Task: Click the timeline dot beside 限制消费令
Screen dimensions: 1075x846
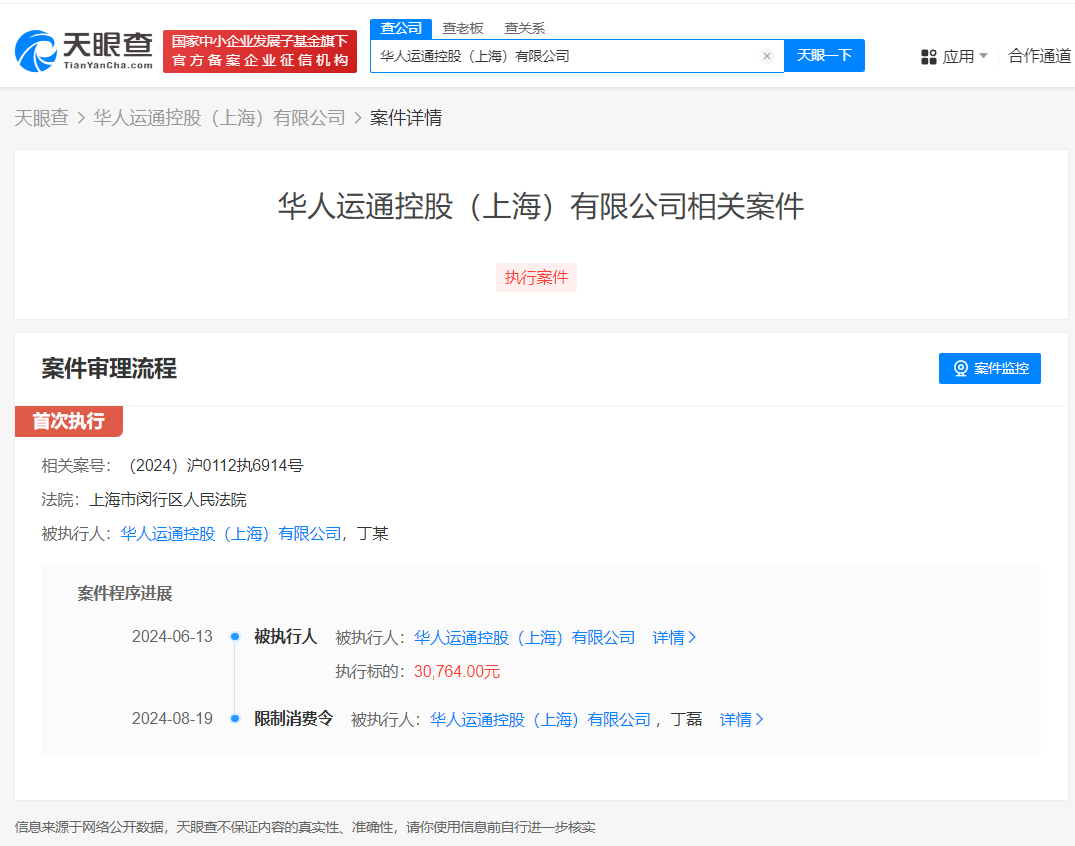Action: pos(233,719)
